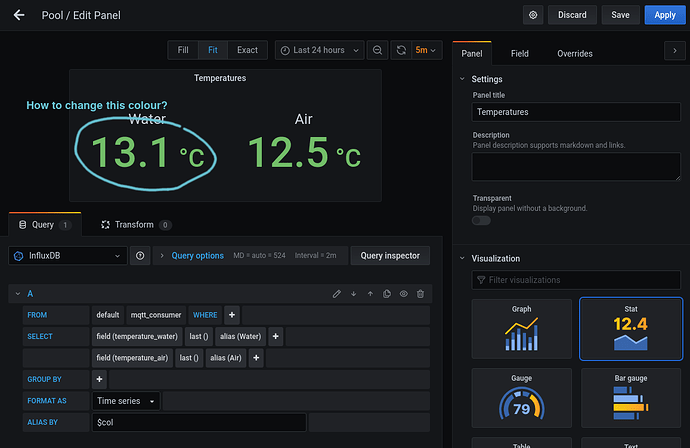
Task: Choose the Gauge visualization
Action: click(521, 399)
